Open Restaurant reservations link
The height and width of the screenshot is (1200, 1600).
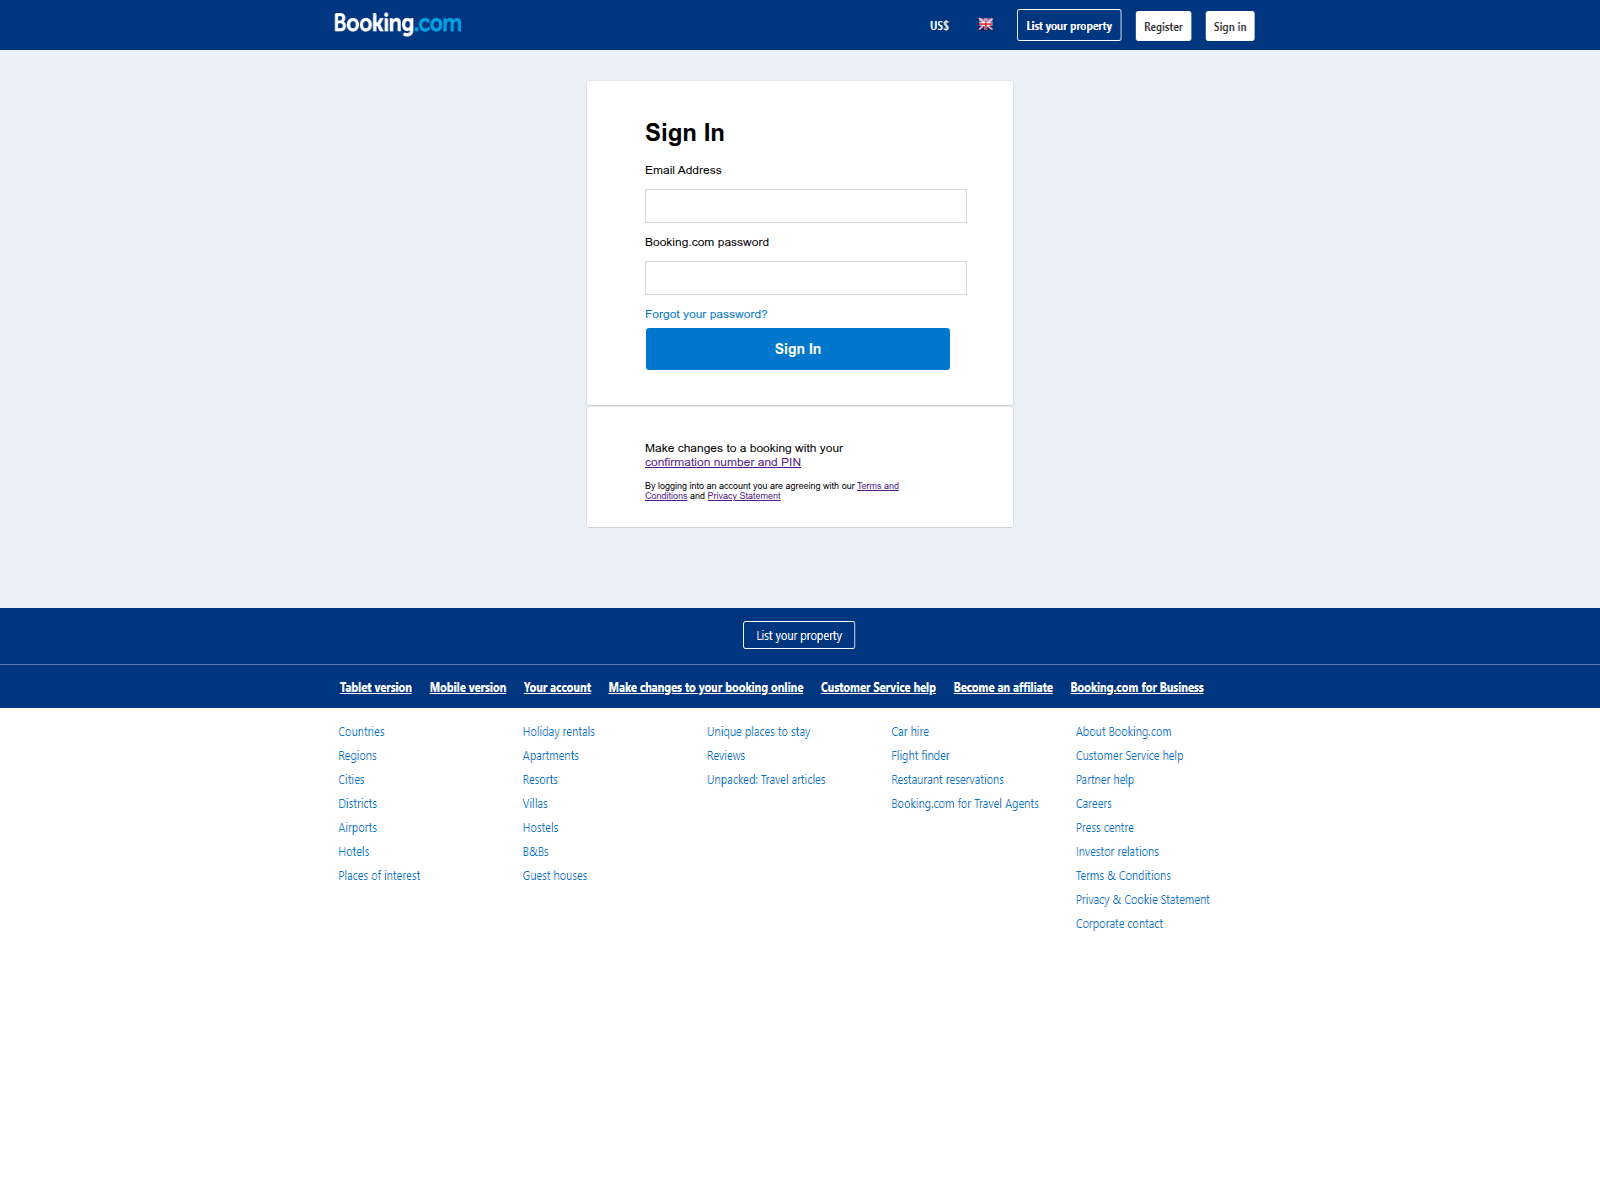tap(947, 780)
